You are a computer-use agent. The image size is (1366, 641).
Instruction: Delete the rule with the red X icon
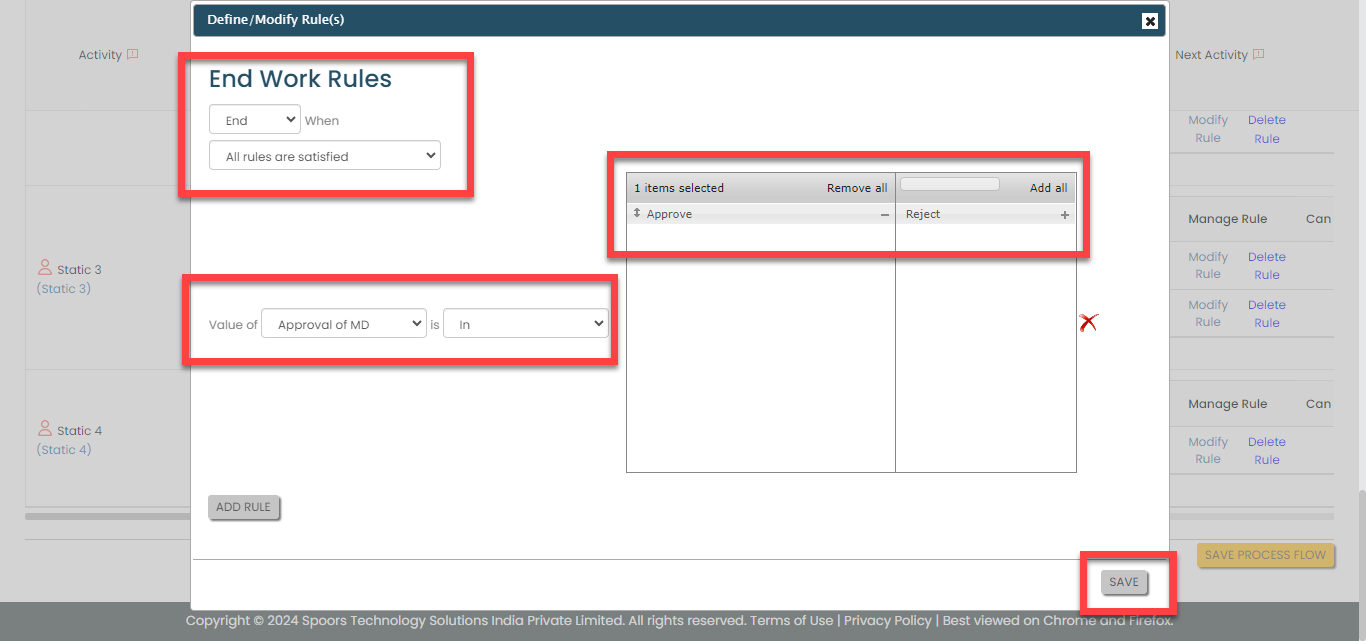1088,322
